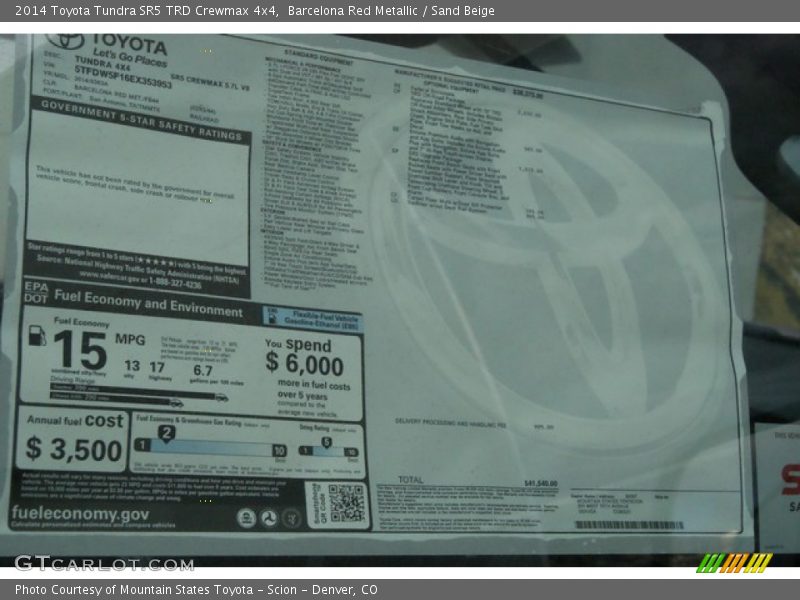This screenshot has width=800, height=600.
Task: Click the EPA DOT label badge
Action: (x=36, y=292)
